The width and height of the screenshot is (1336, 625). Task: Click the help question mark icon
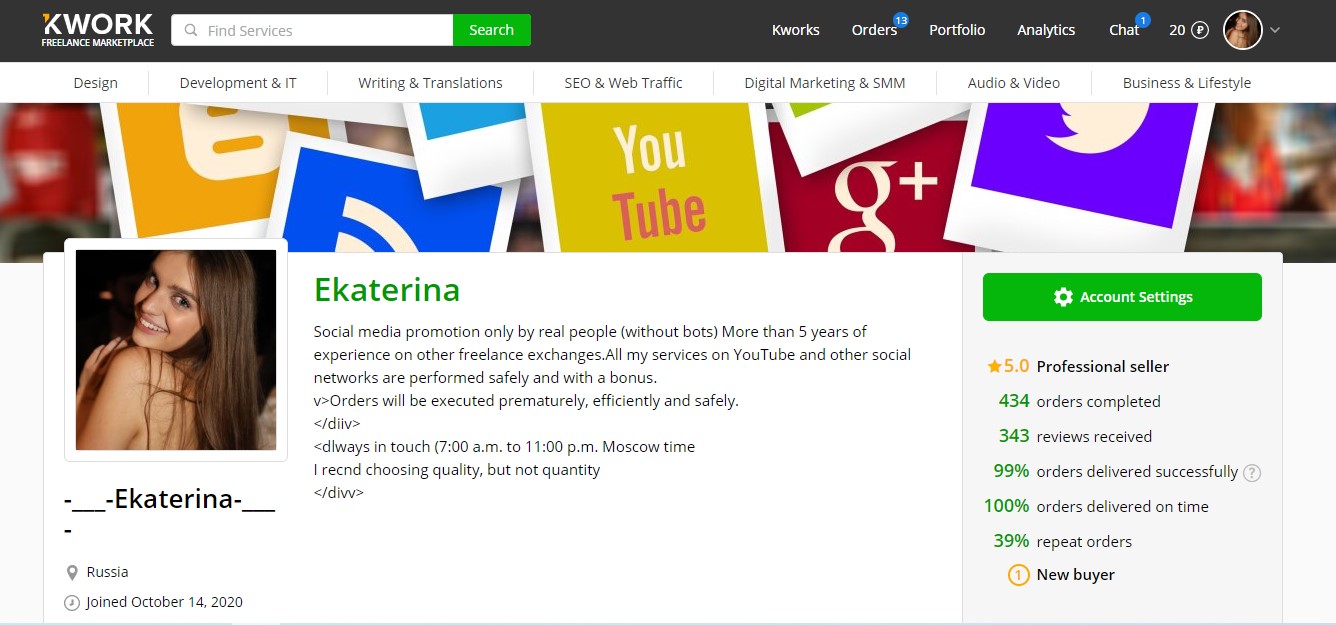click(x=1251, y=473)
